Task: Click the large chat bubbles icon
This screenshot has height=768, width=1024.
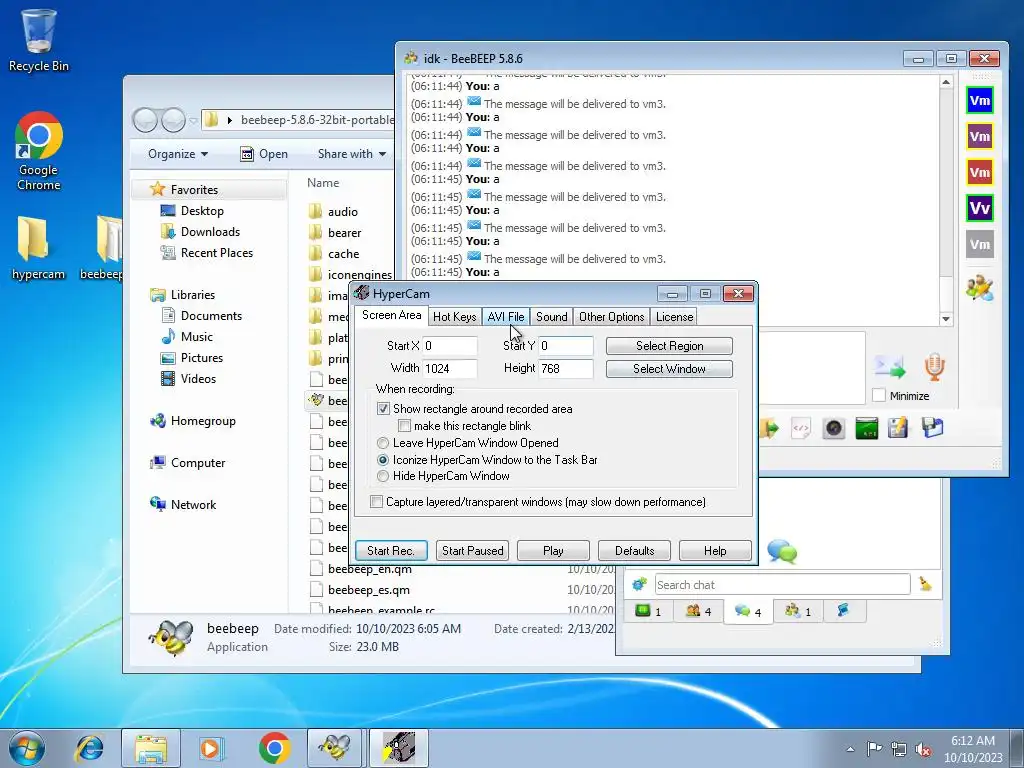Action: [782, 552]
